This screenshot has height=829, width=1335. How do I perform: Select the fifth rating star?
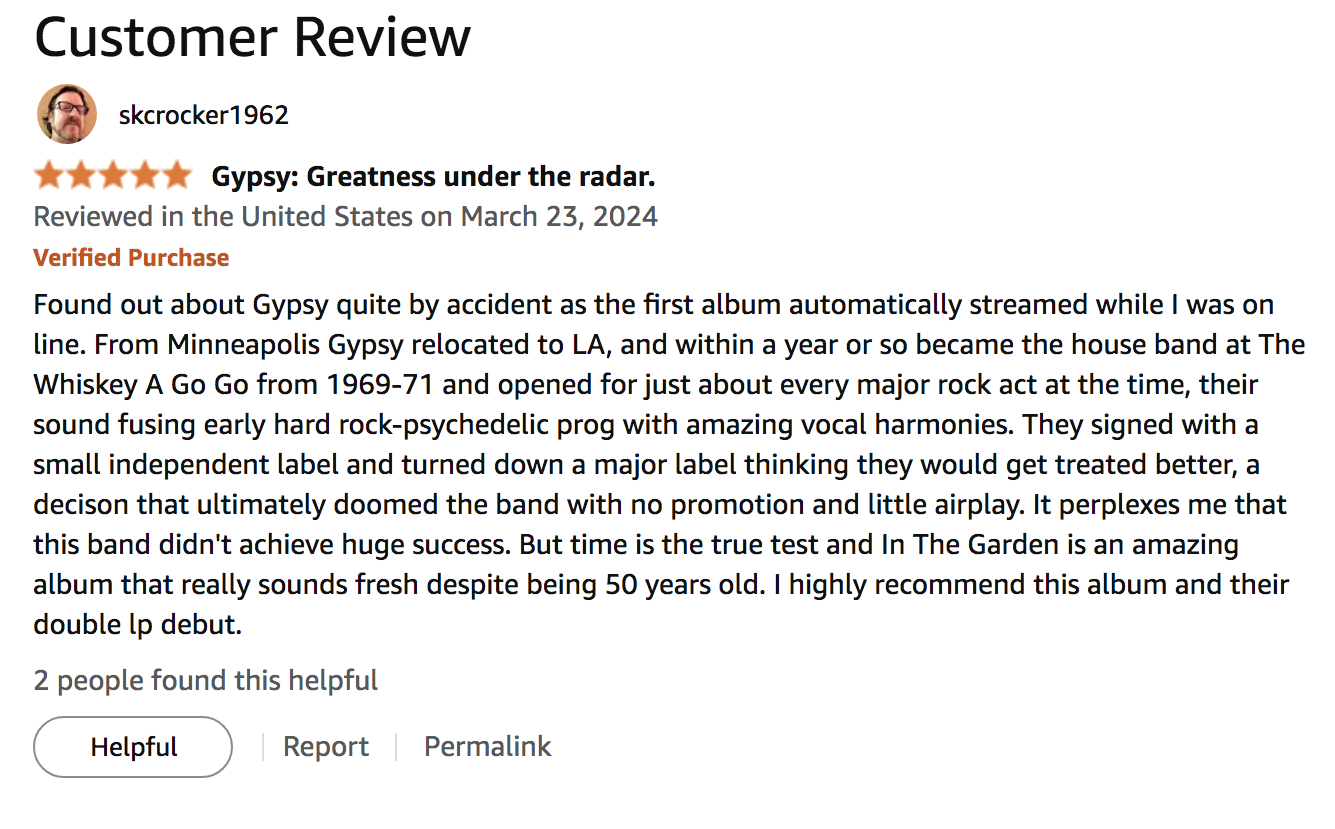pos(179,174)
